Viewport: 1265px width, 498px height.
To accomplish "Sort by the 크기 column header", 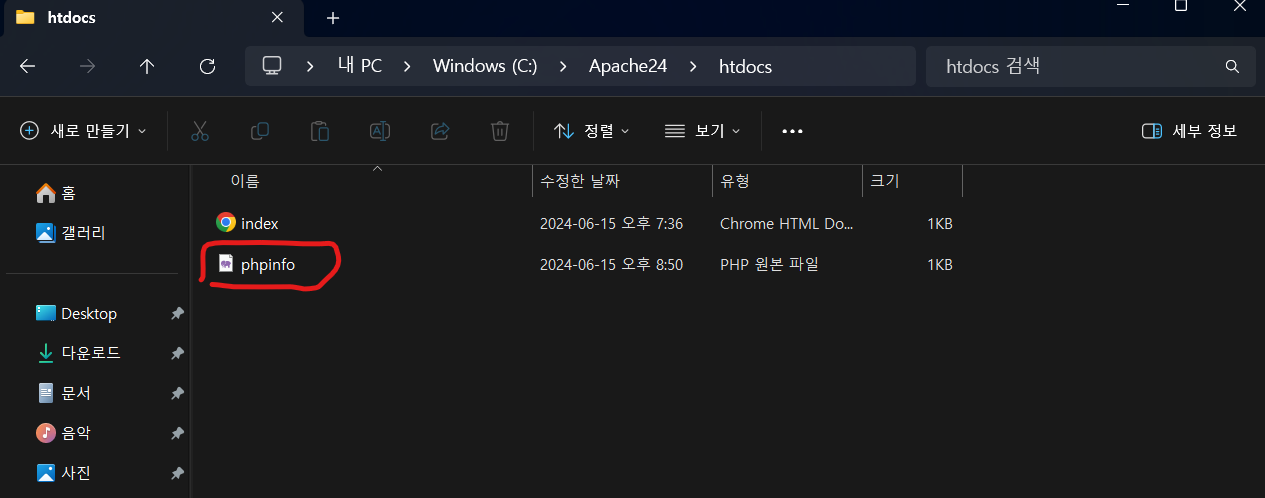I will pos(885,181).
